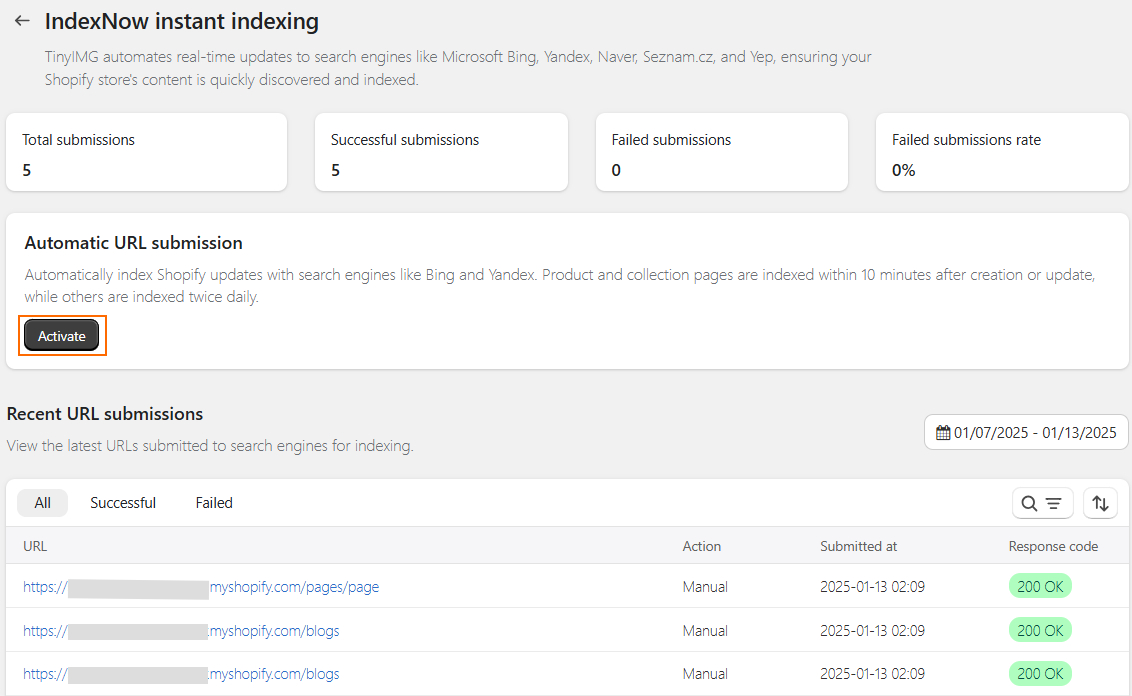Image resolution: width=1132 pixels, height=696 pixels.
Task: Click the Failed submissions count card
Action: pos(721,153)
